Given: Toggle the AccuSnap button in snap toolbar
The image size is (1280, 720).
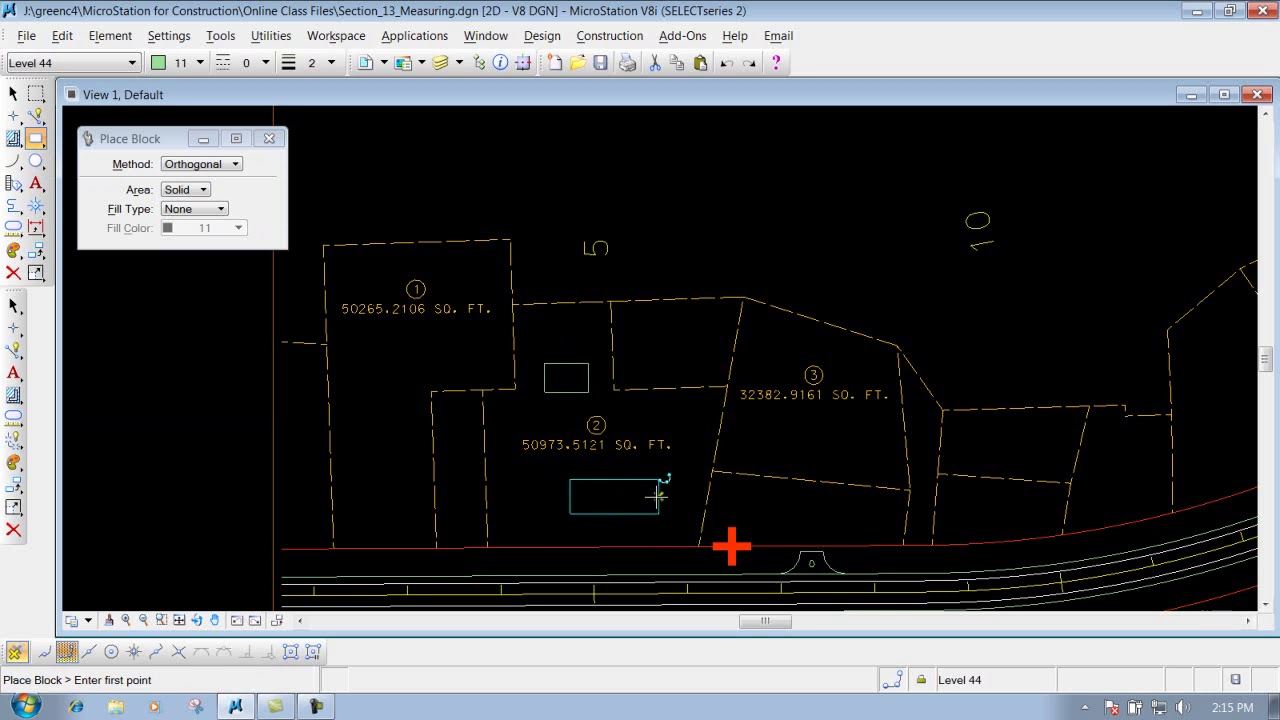Looking at the screenshot, I should (16, 652).
